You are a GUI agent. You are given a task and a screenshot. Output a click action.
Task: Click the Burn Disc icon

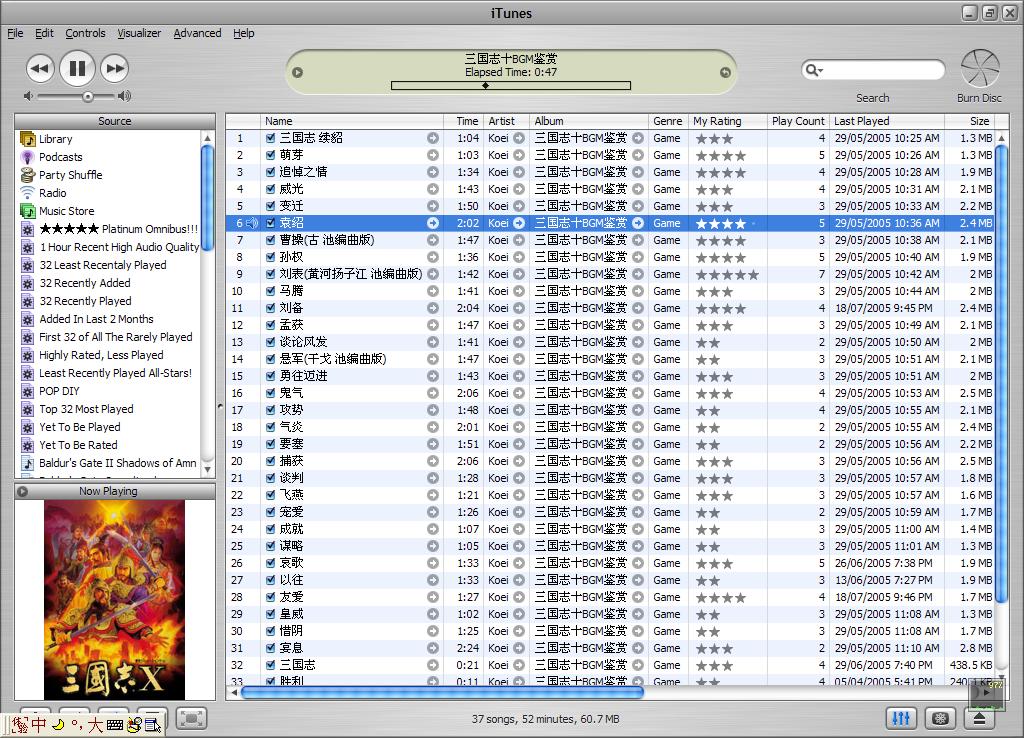click(980, 68)
